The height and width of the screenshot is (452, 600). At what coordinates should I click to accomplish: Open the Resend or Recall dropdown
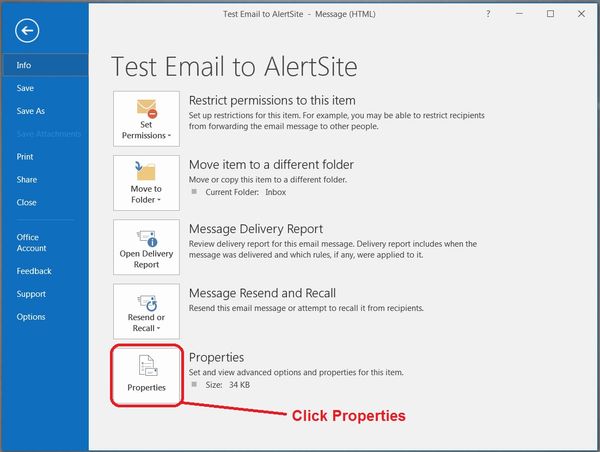tap(146, 312)
